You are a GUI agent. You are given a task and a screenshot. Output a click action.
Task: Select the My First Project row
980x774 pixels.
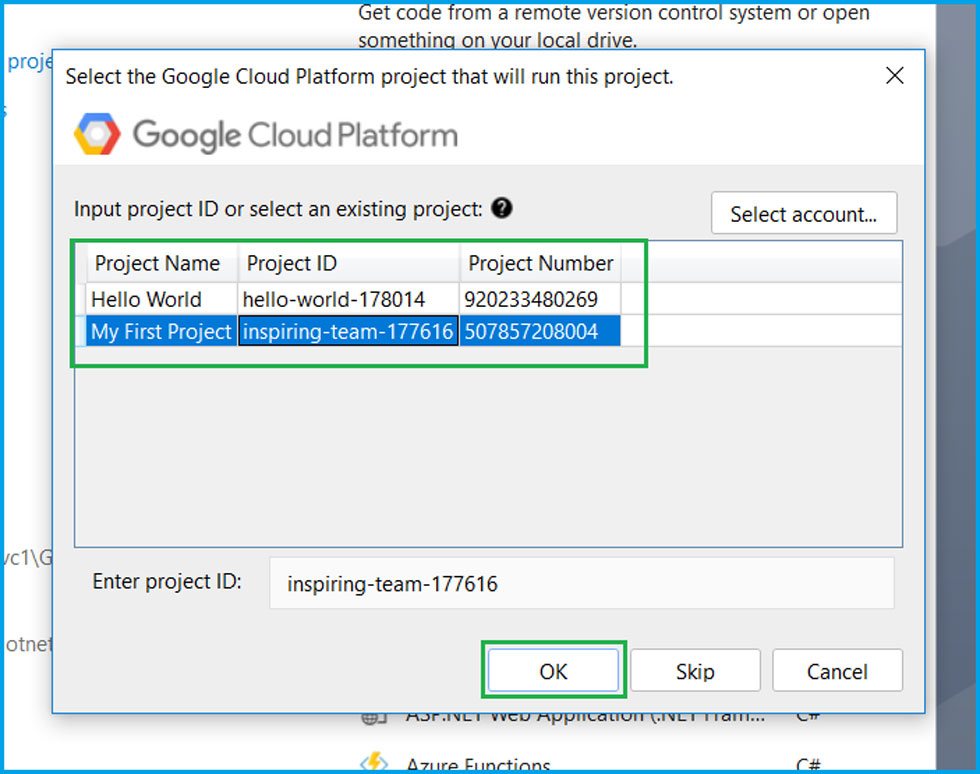point(161,331)
